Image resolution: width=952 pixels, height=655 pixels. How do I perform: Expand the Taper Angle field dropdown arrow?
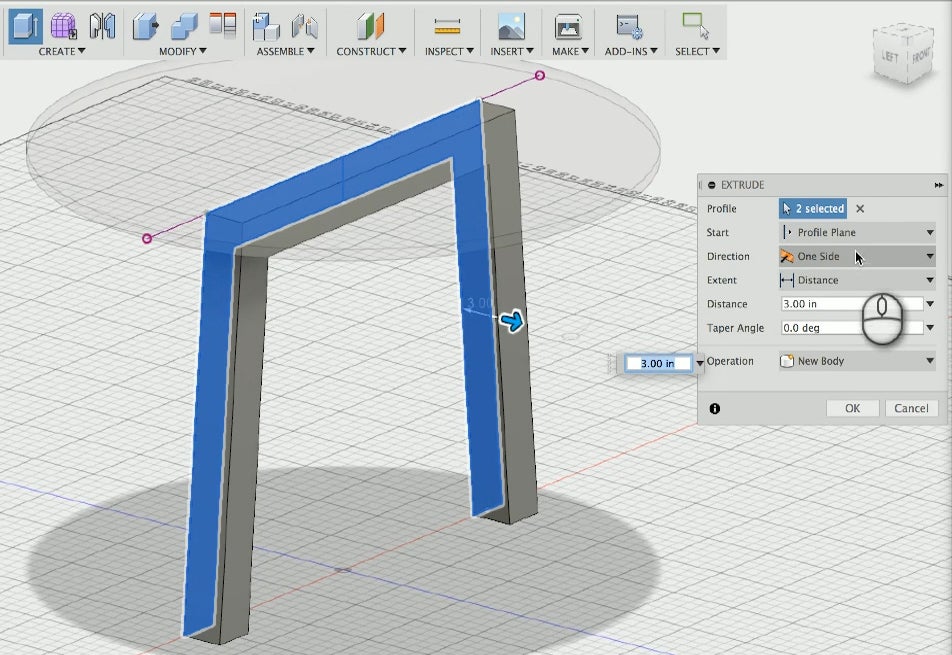(x=930, y=328)
